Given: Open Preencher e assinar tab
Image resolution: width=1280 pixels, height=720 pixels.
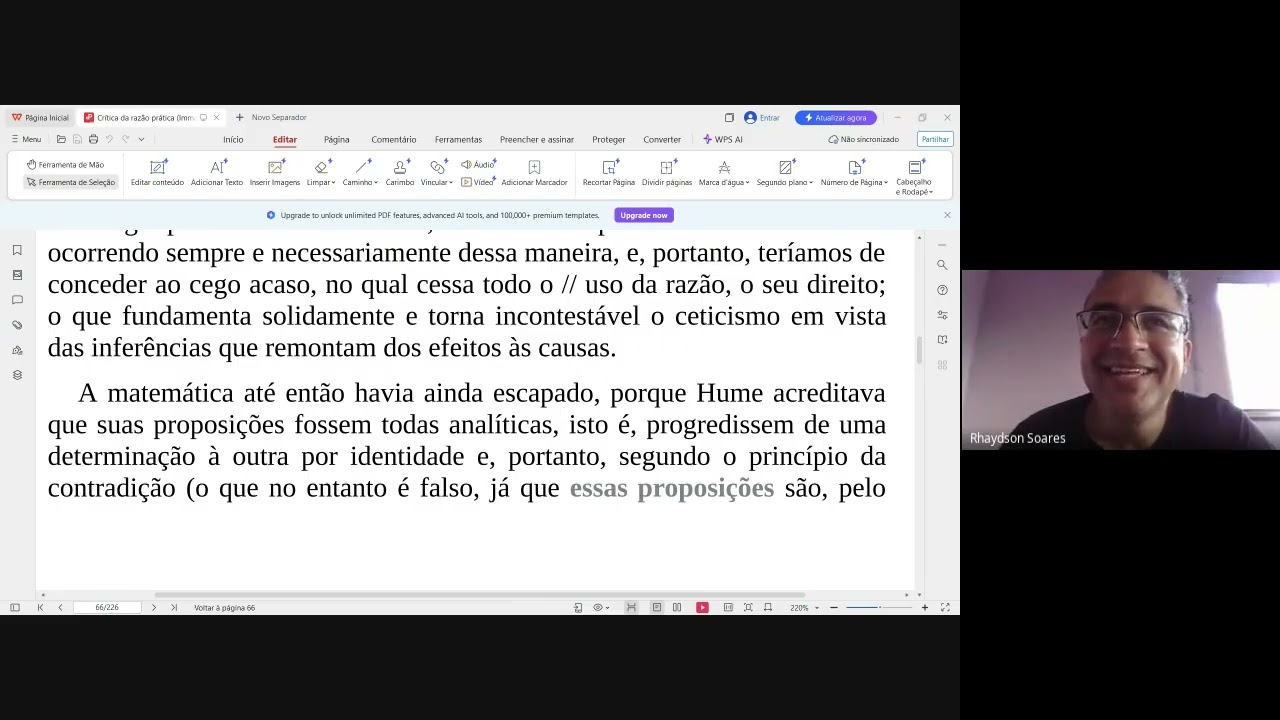Looking at the screenshot, I should coord(537,139).
